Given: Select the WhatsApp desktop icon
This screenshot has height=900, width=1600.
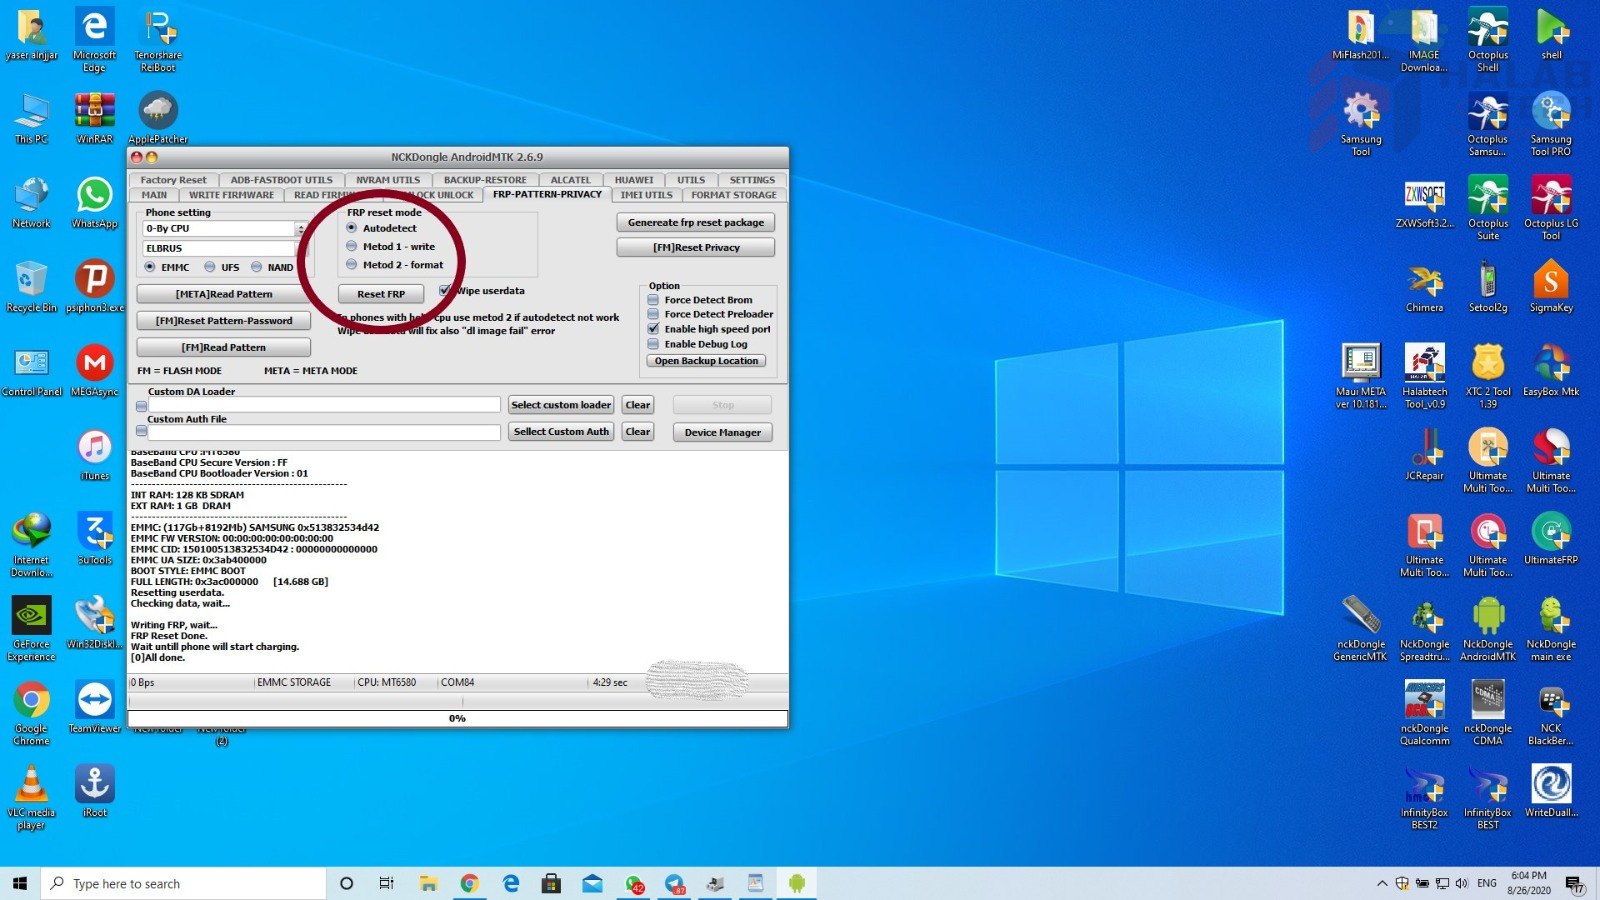Looking at the screenshot, I should point(95,202).
